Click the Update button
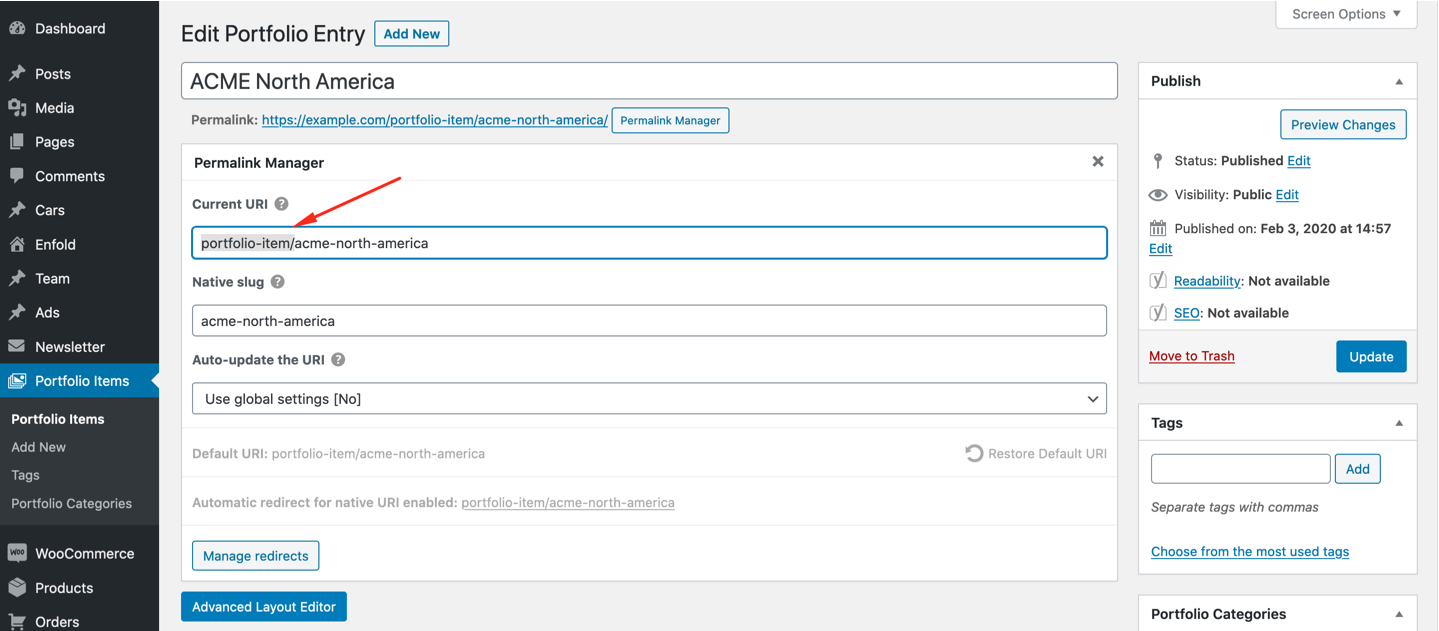 pyautogui.click(x=1371, y=356)
